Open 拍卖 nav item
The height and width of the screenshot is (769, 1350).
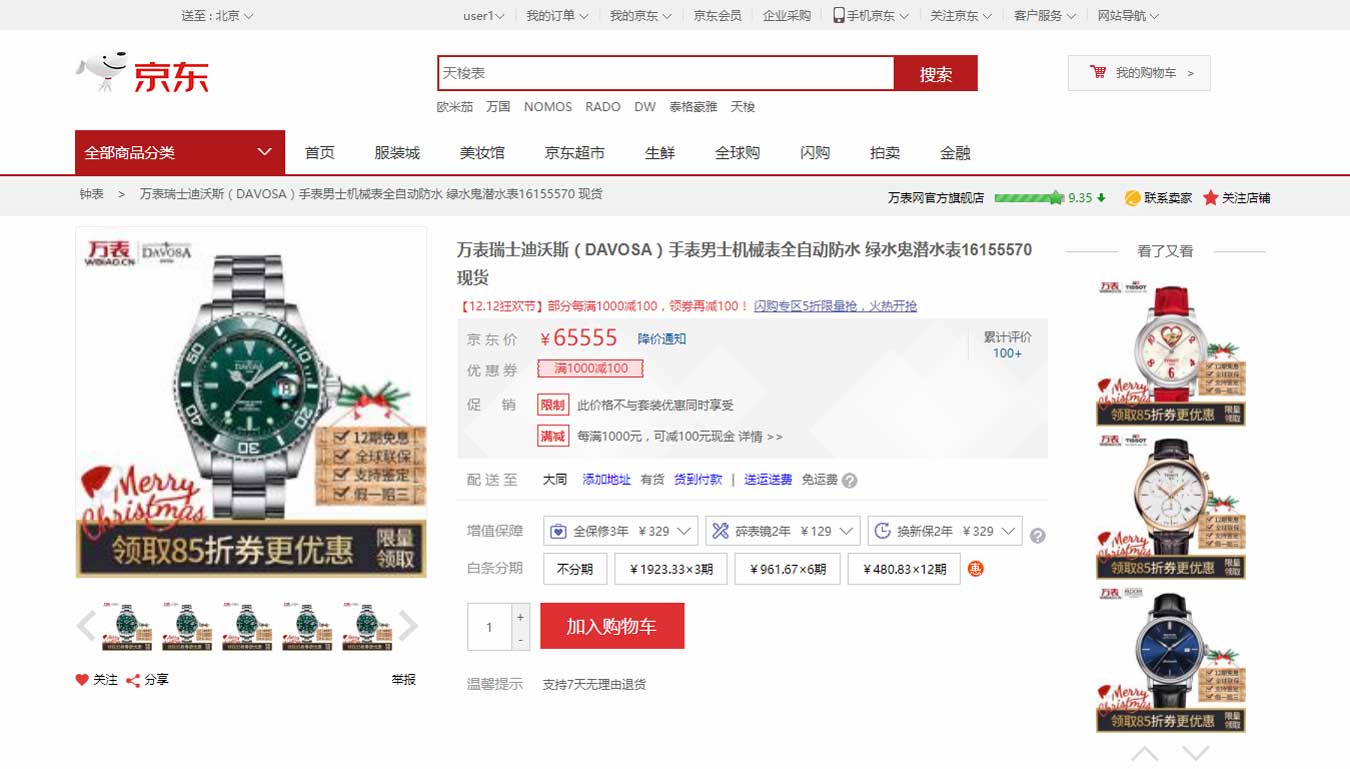pos(885,153)
